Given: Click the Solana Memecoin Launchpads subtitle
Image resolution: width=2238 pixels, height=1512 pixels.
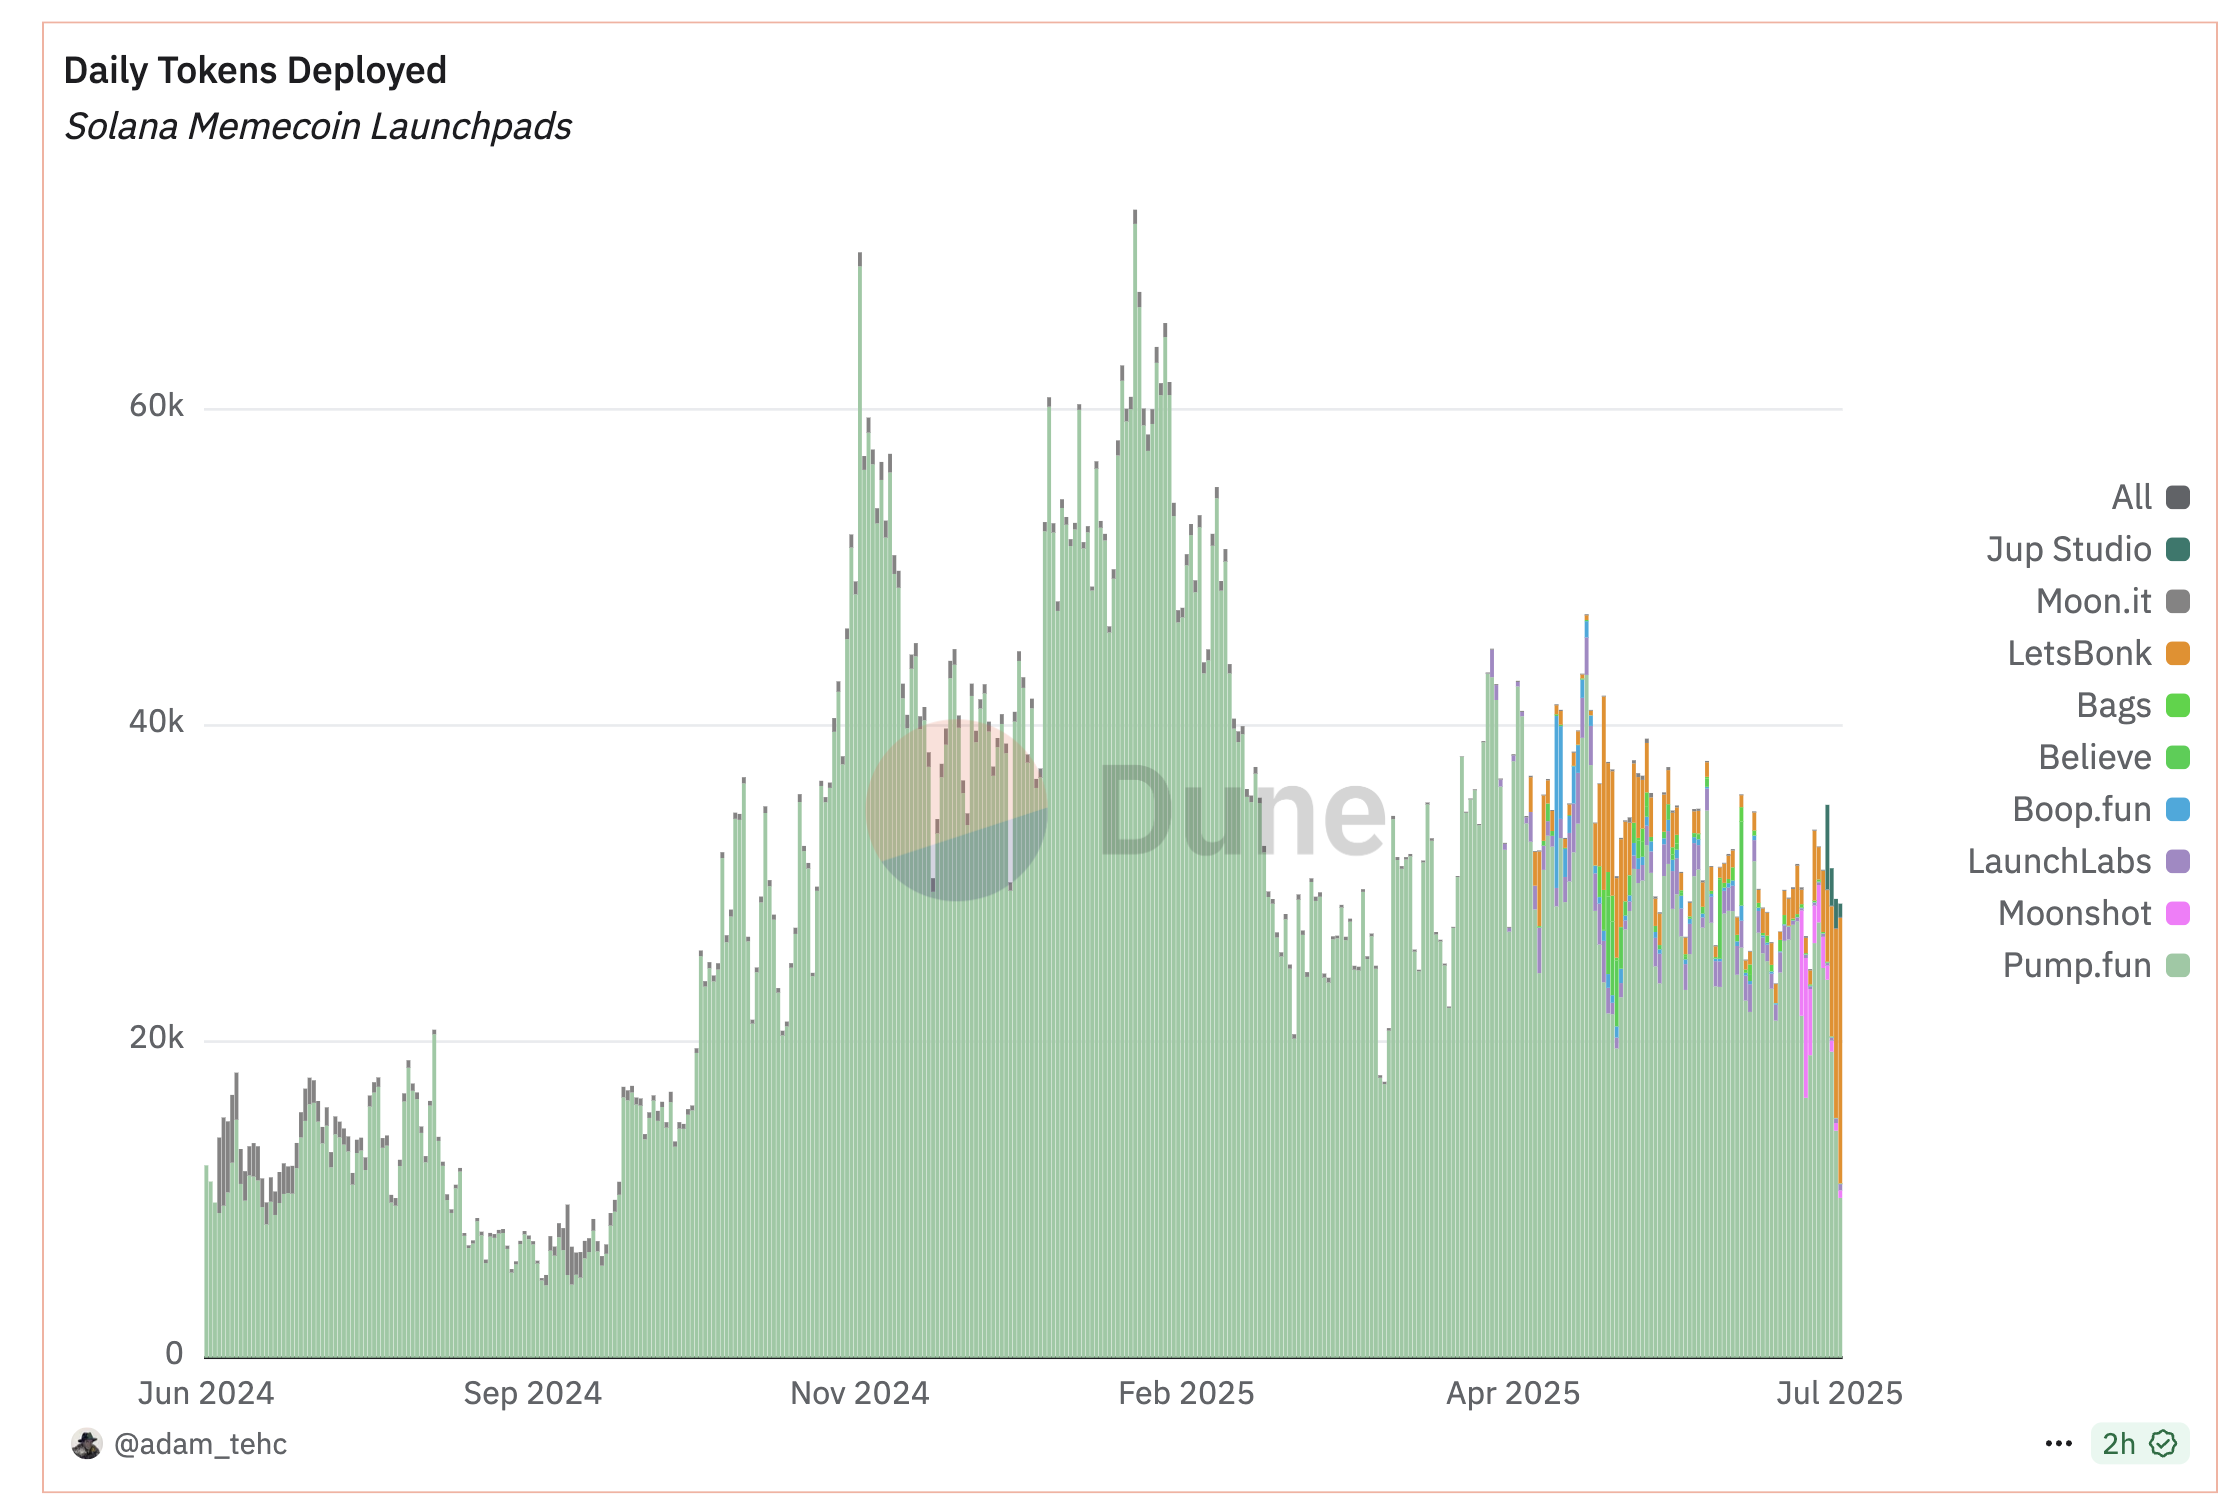Looking at the screenshot, I should pyautogui.click(x=318, y=127).
